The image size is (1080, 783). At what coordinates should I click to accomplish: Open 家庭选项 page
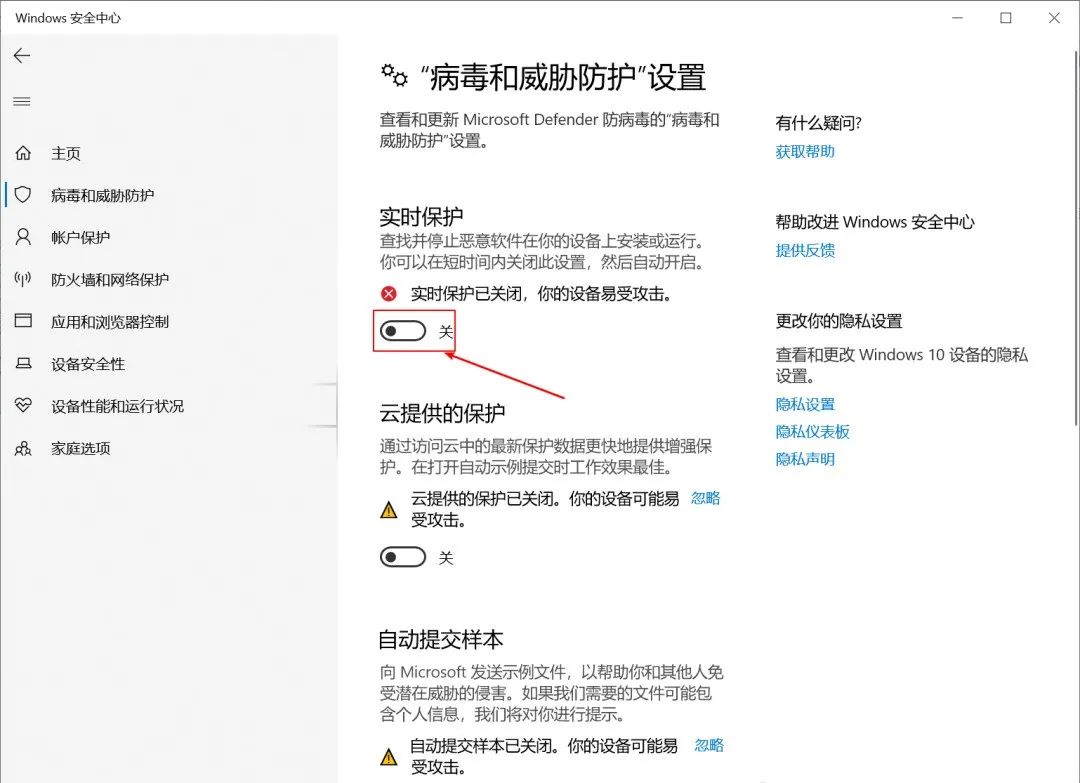pyautogui.click(x=81, y=448)
